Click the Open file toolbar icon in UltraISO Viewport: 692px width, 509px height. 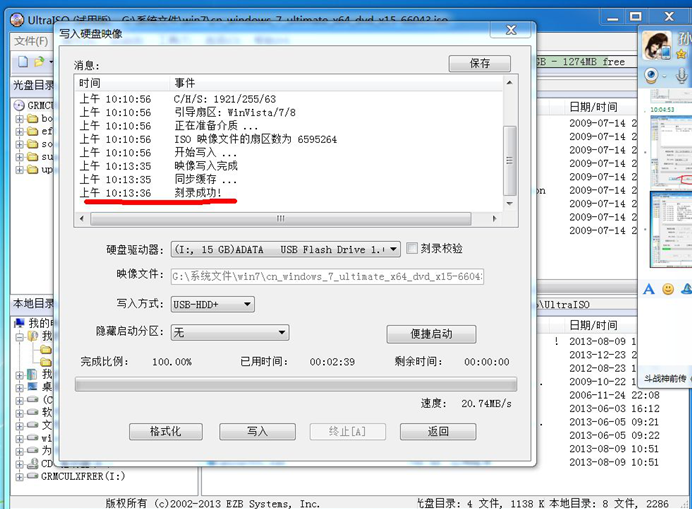39,62
